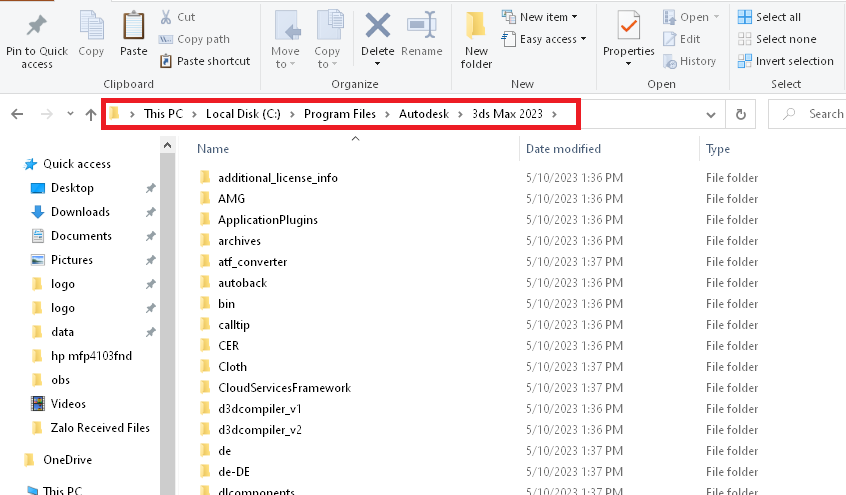This screenshot has width=846, height=495.
Task: Click navigation pane scroll up arrow
Action: (x=167, y=146)
